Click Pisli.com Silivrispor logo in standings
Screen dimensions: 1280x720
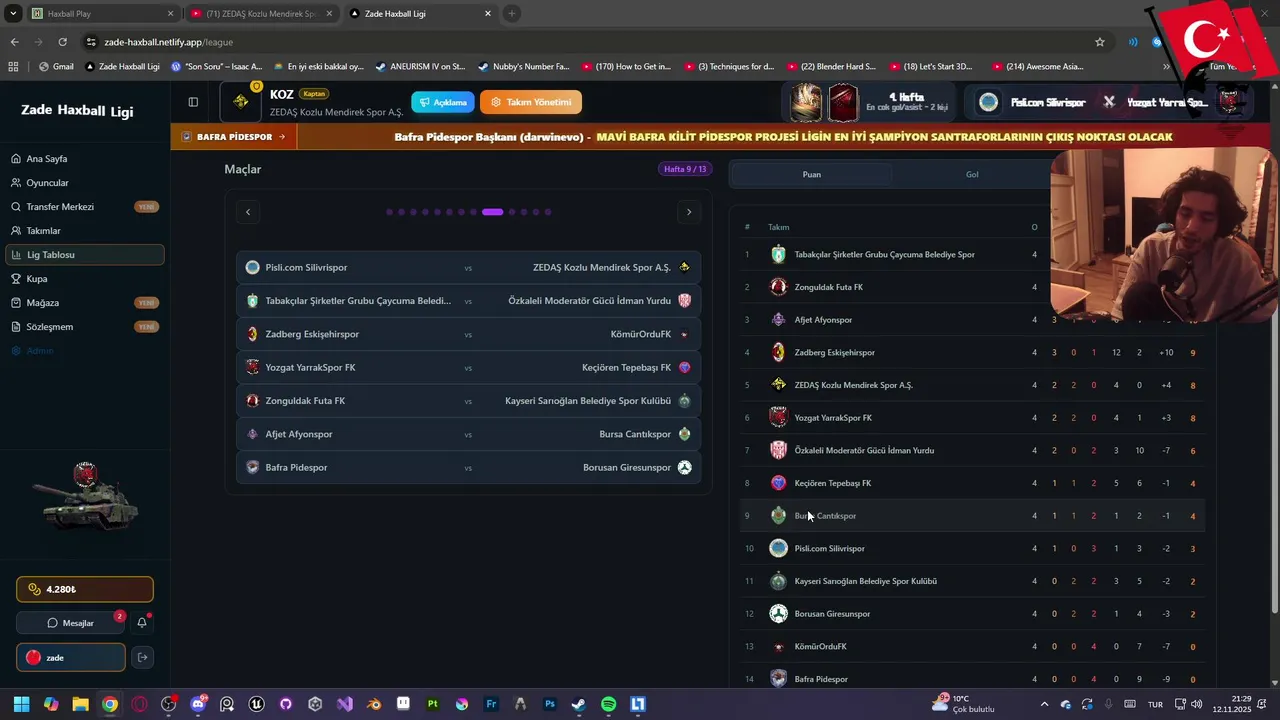pyautogui.click(x=778, y=548)
